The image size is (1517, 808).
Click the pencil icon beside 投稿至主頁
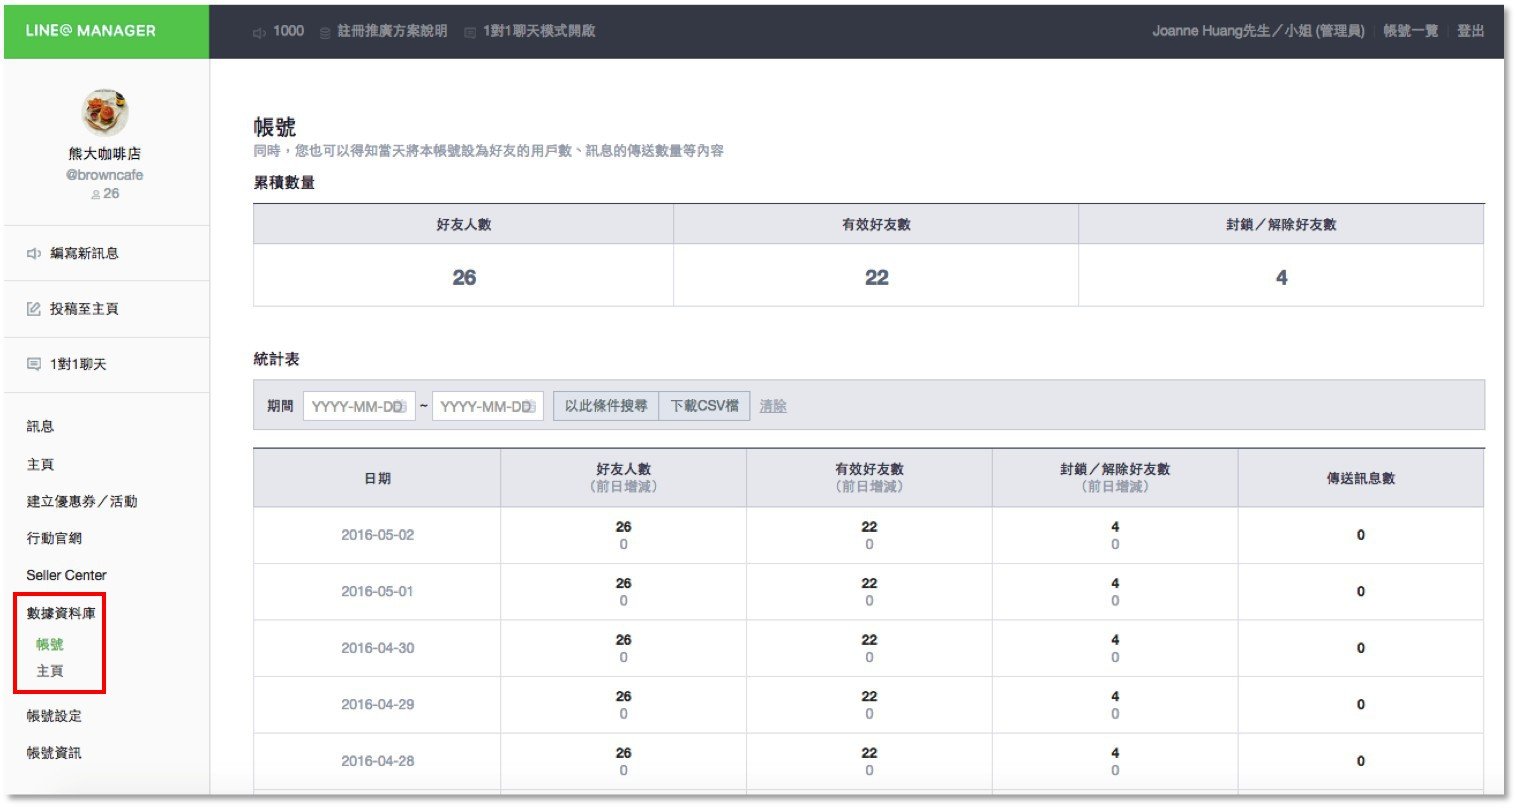tap(33, 310)
